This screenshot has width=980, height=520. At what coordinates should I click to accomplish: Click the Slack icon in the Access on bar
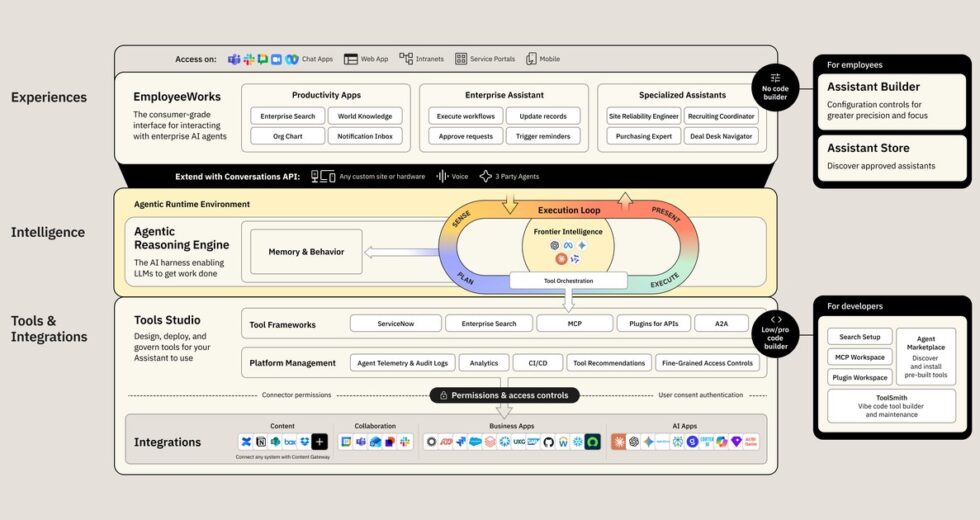click(x=249, y=59)
